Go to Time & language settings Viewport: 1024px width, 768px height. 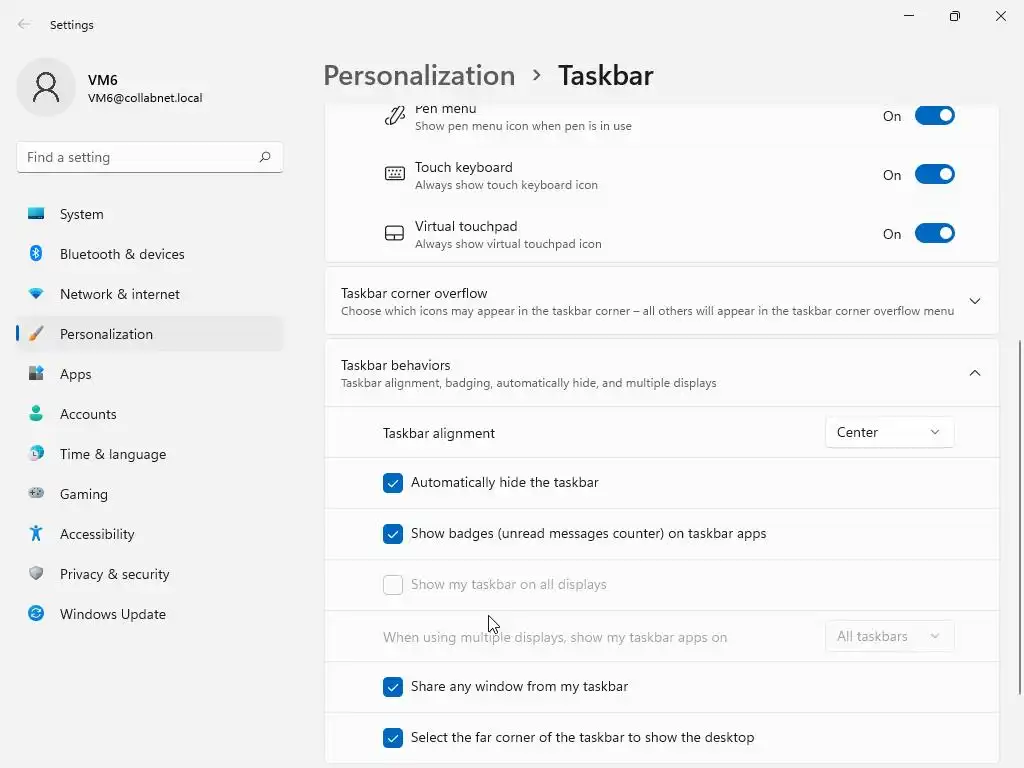tap(113, 454)
